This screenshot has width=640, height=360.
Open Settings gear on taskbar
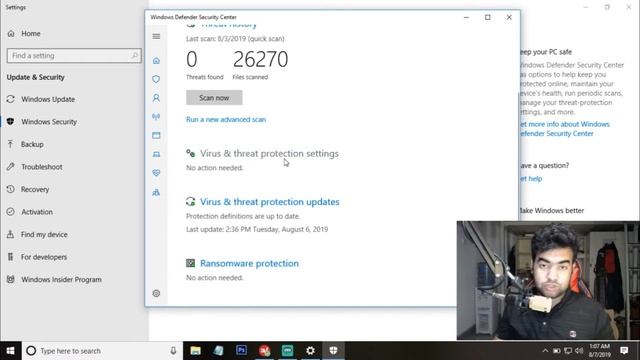[310, 351]
